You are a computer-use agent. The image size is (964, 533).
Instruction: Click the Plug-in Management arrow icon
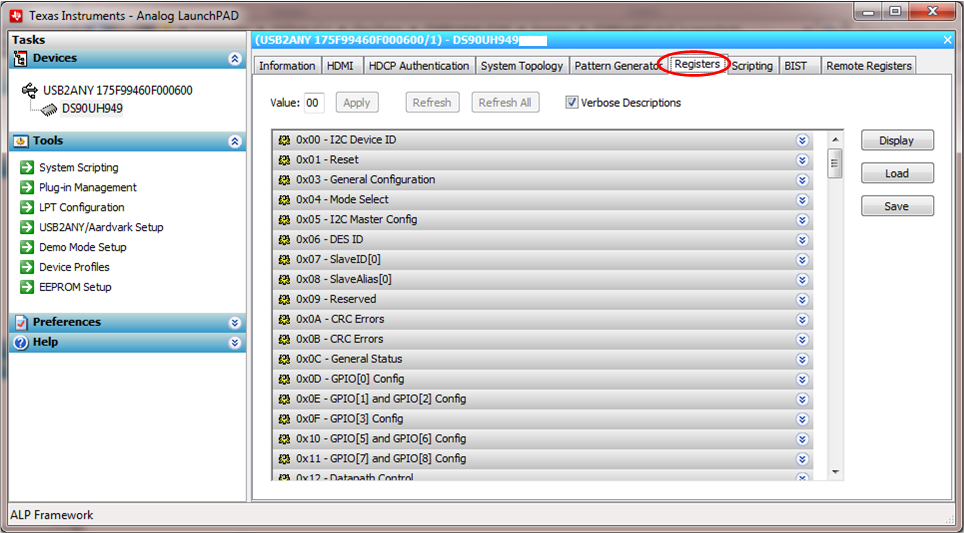click(x=27, y=188)
